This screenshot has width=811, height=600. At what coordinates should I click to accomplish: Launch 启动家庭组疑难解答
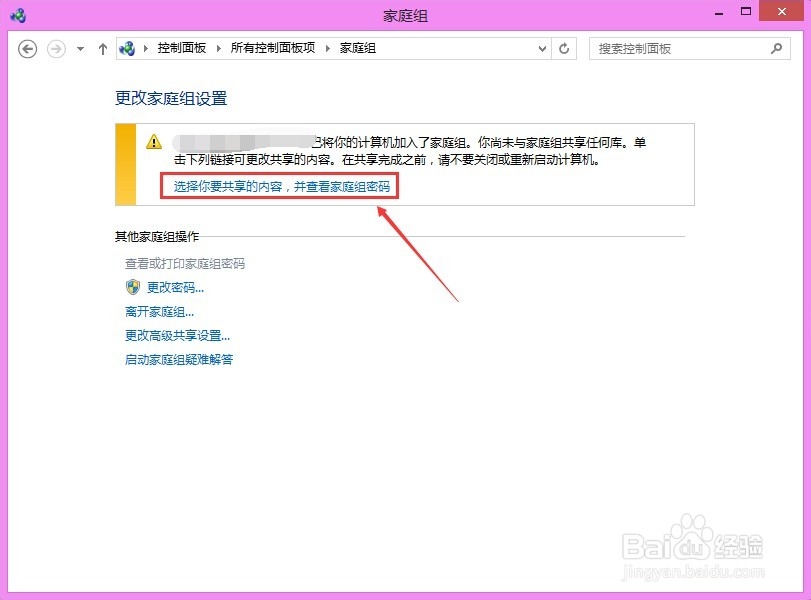point(178,360)
